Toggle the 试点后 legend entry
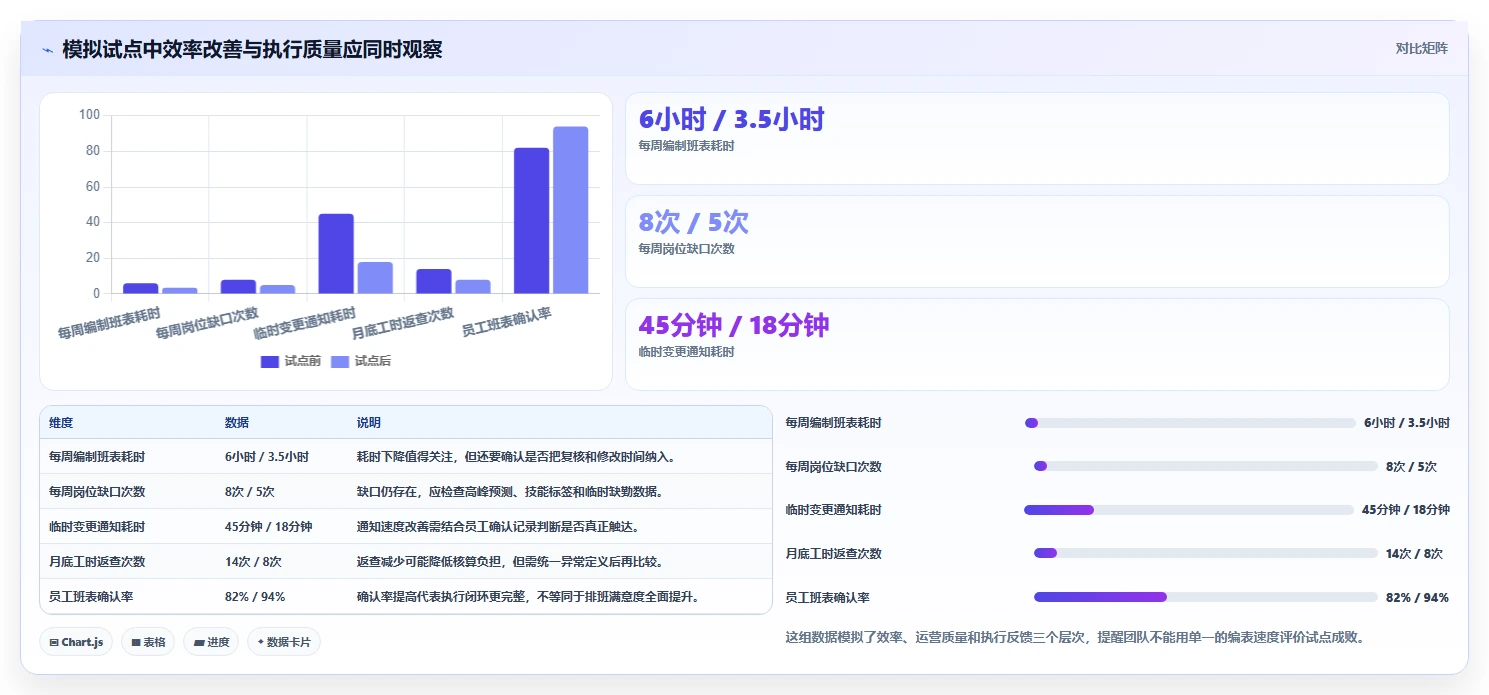This screenshot has width=1489, height=695. (x=361, y=361)
